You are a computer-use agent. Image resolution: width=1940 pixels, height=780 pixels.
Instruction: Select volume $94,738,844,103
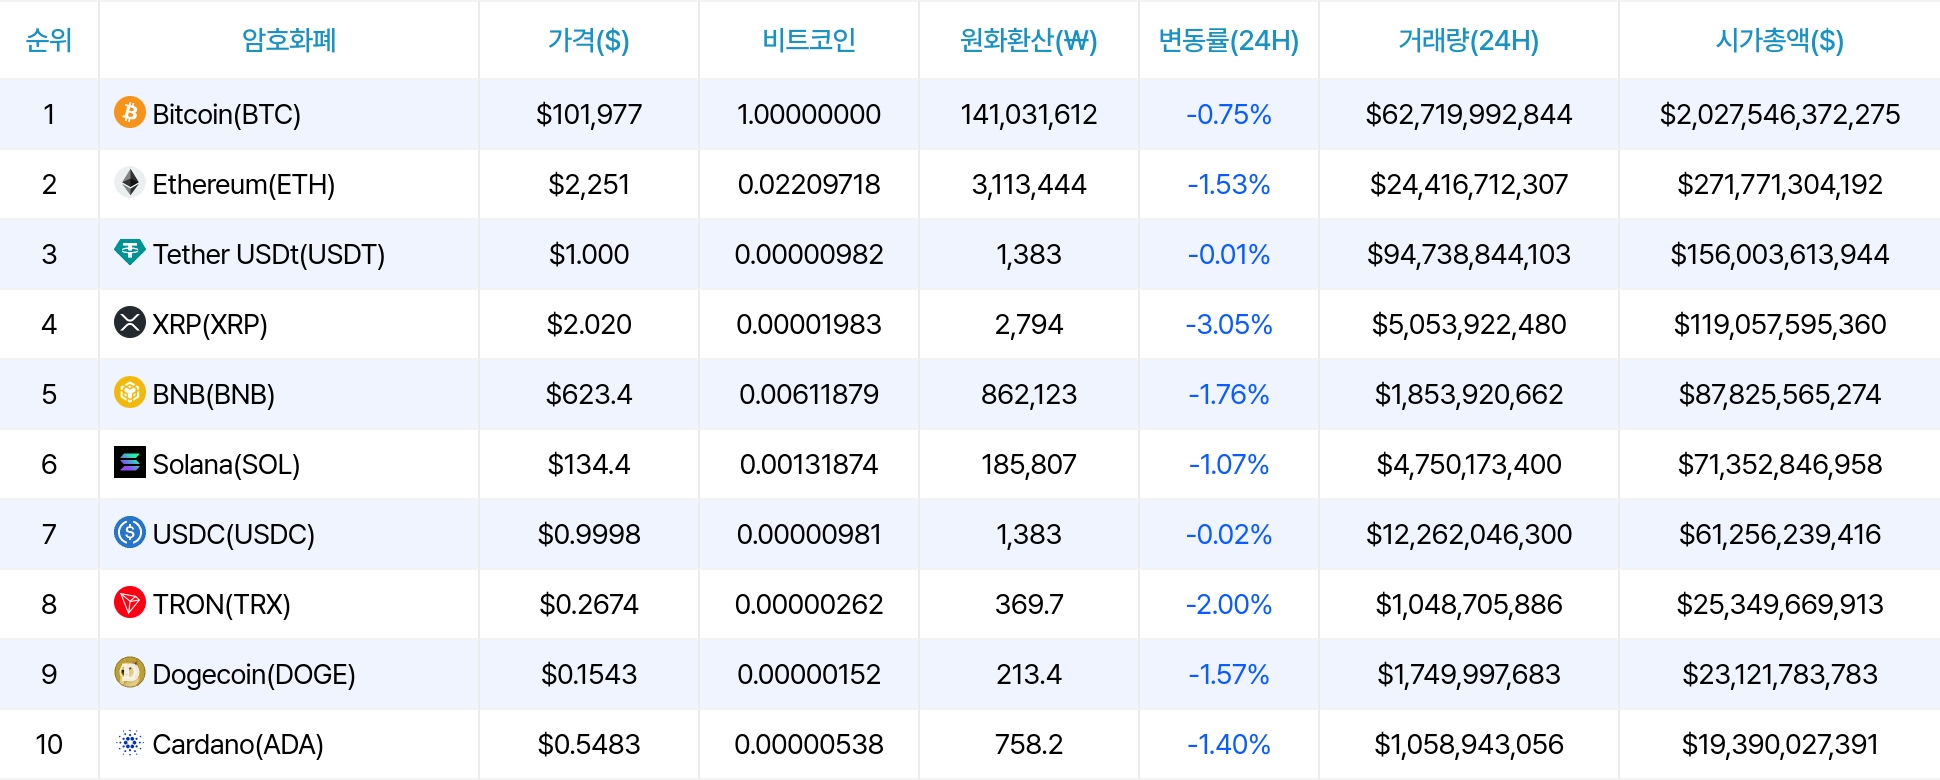point(1469,254)
